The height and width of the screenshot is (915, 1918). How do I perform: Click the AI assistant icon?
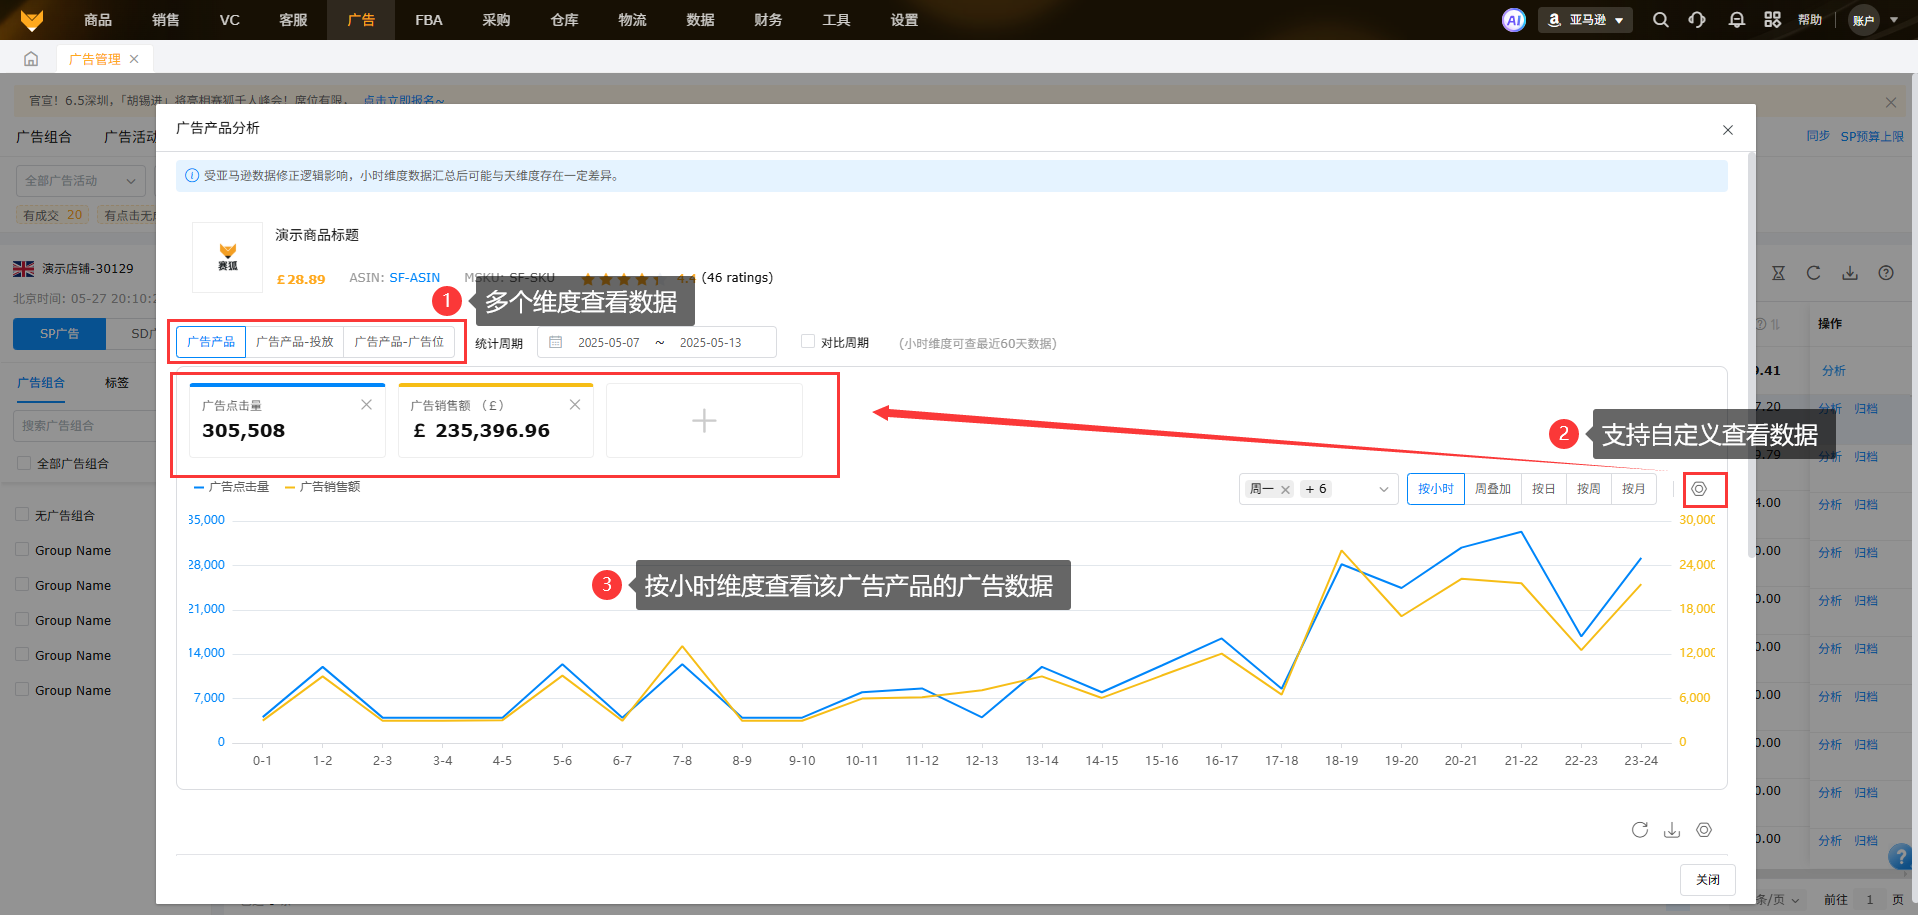tap(1514, 20)
